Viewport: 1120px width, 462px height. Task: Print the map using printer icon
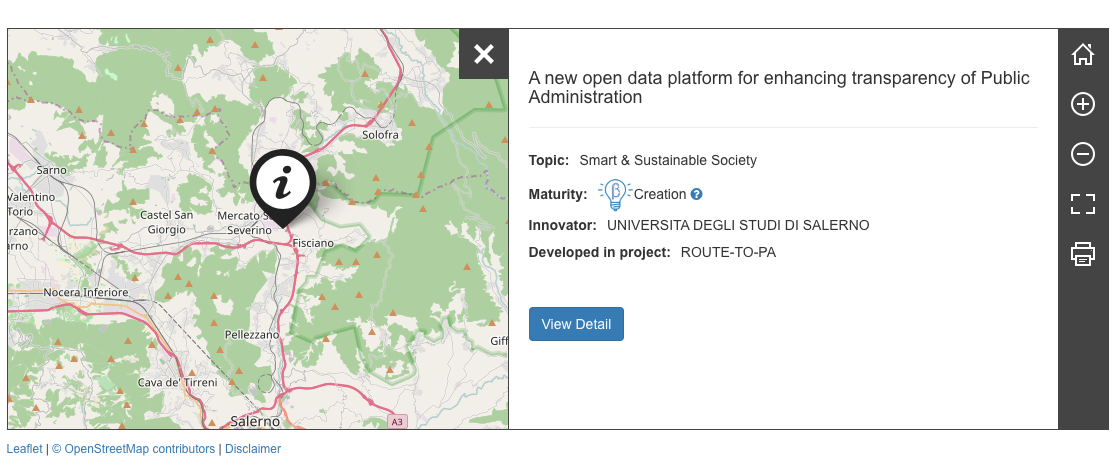[1082, 254]
